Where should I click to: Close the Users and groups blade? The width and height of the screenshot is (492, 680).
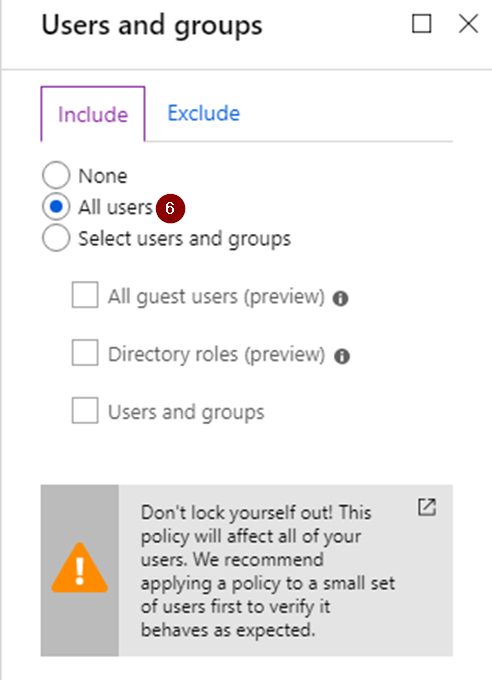click(x=469, y=24)
